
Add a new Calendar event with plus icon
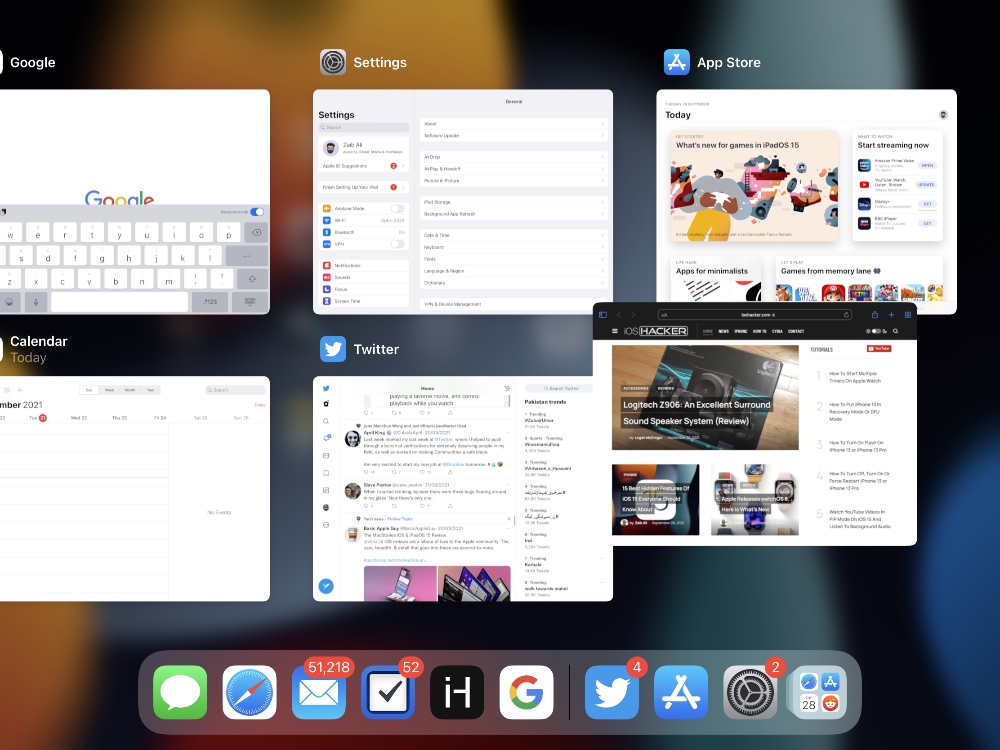pyautogui.click(x=20, y=390)
